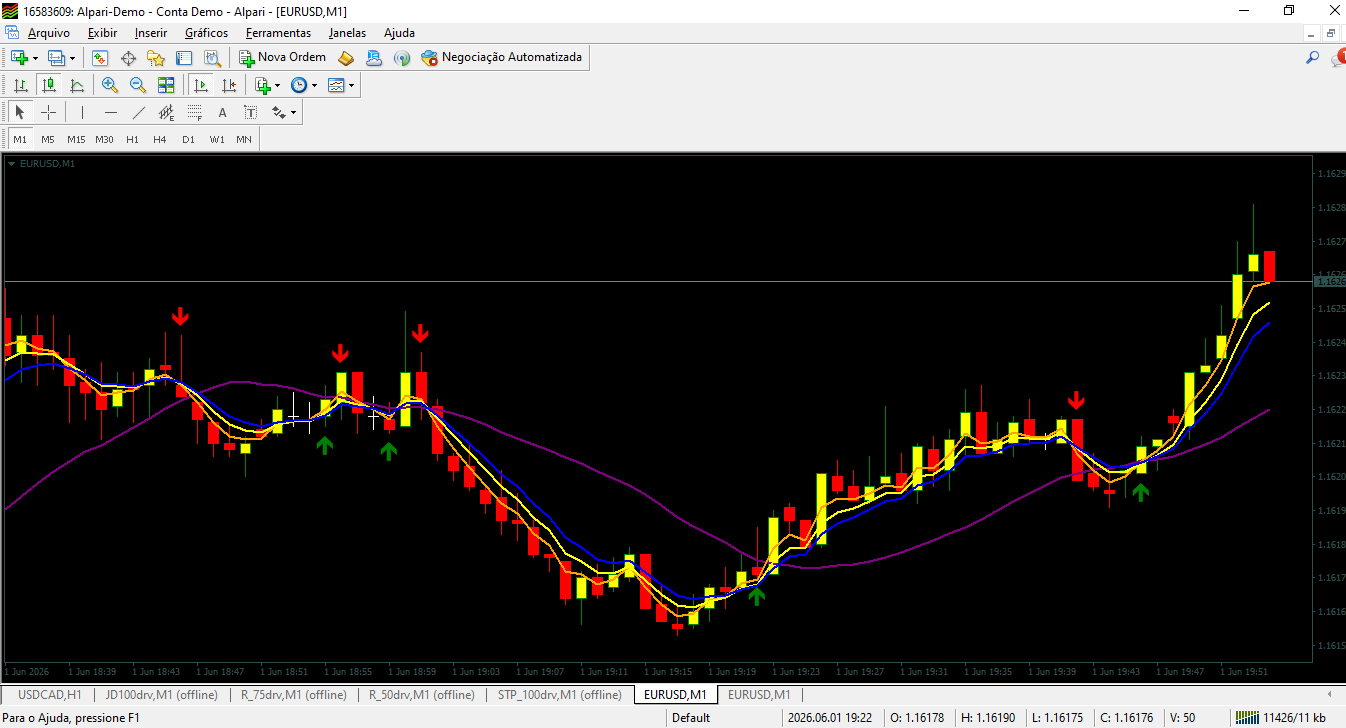Select the Crosshair cursor tool
The width and height of the screenshot is (1346, 728).
(48, 112)
